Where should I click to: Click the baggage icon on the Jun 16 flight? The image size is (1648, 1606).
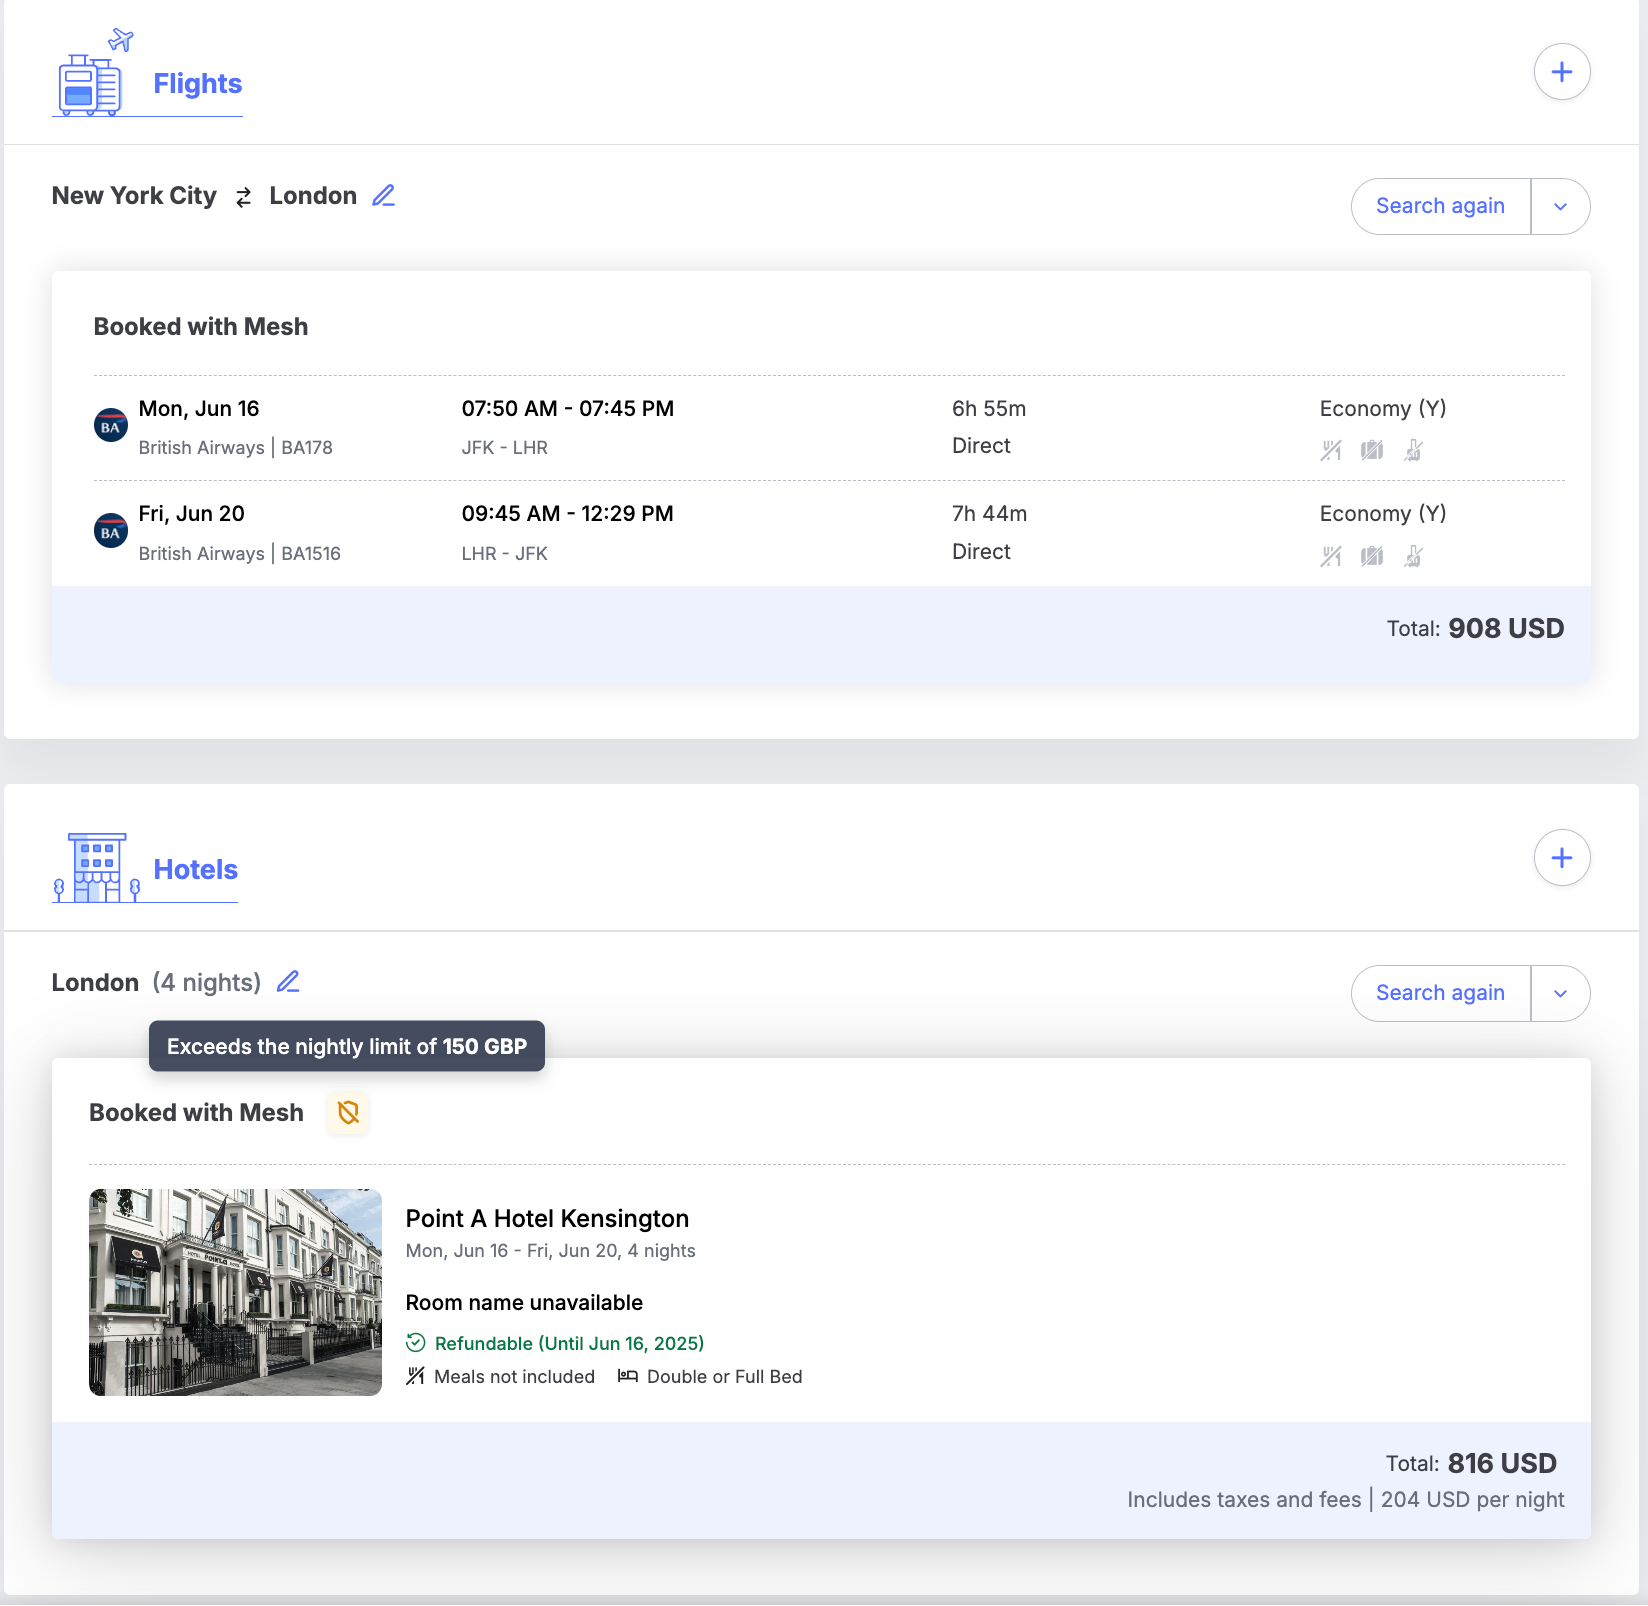(1372, 450)
